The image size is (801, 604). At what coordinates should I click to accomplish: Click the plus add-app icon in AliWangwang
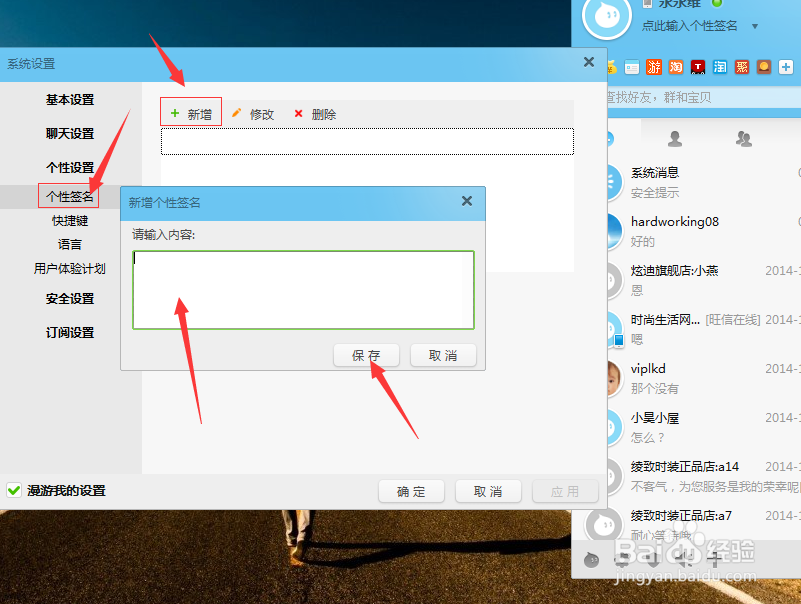click(786, 67)
